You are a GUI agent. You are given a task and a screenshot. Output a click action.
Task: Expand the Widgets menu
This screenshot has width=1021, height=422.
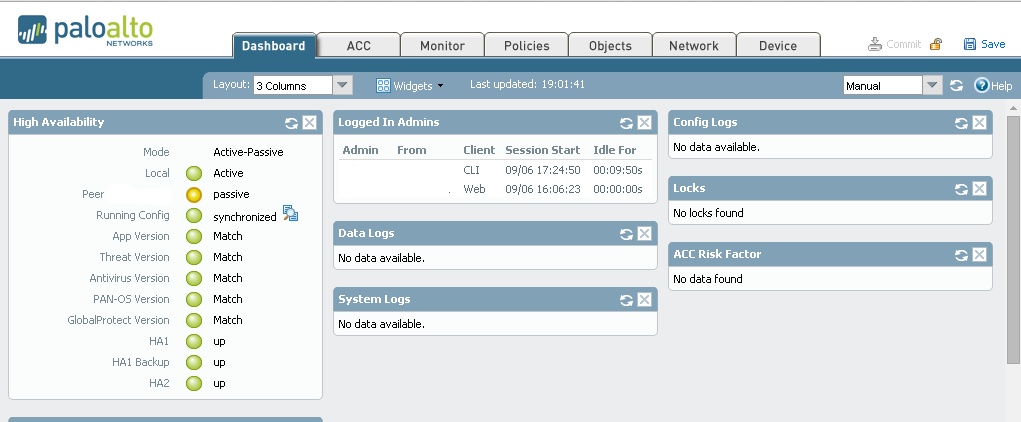tap(410, 85)
